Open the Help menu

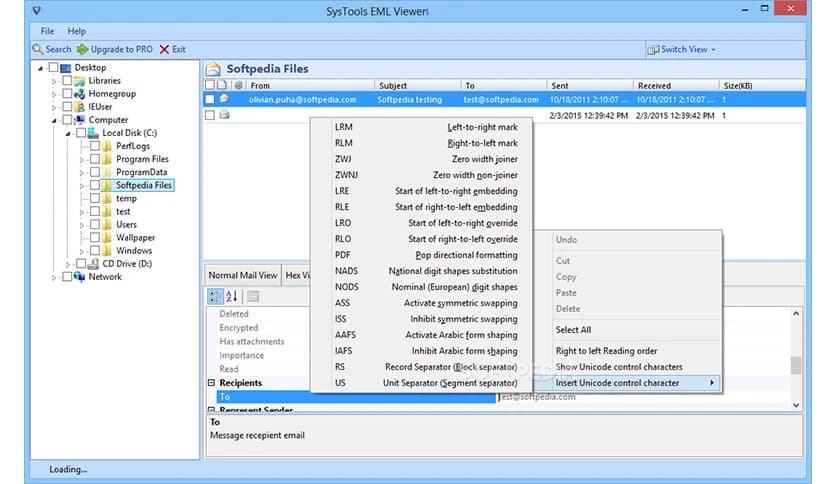(x=76, y=31)
